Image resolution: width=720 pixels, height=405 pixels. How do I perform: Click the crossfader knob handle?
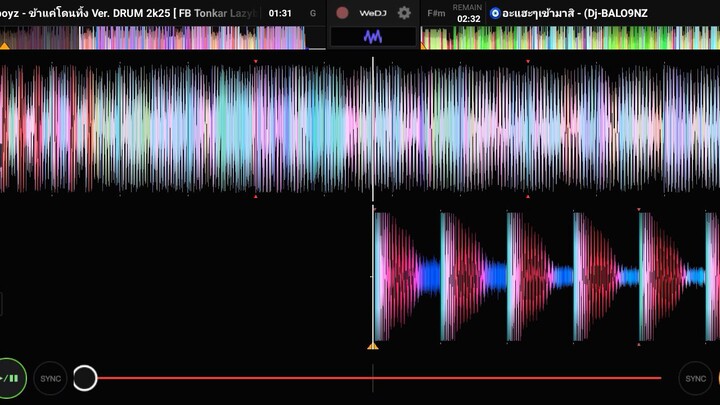[x=85, y=378]
